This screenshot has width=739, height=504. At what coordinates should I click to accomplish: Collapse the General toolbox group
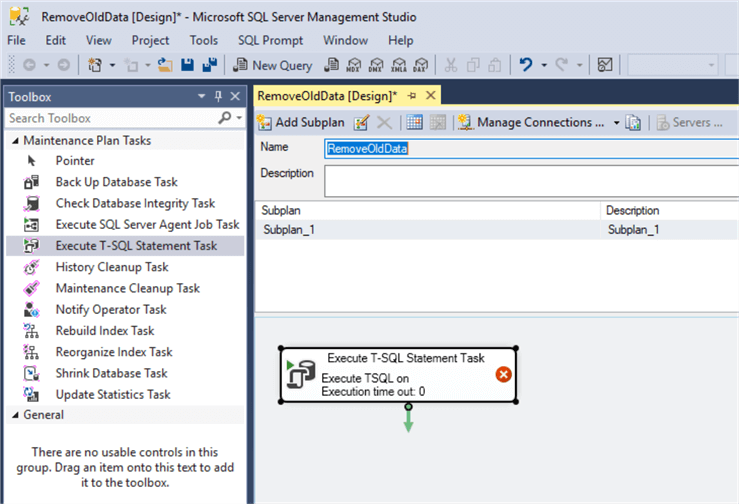click(15, 415)
